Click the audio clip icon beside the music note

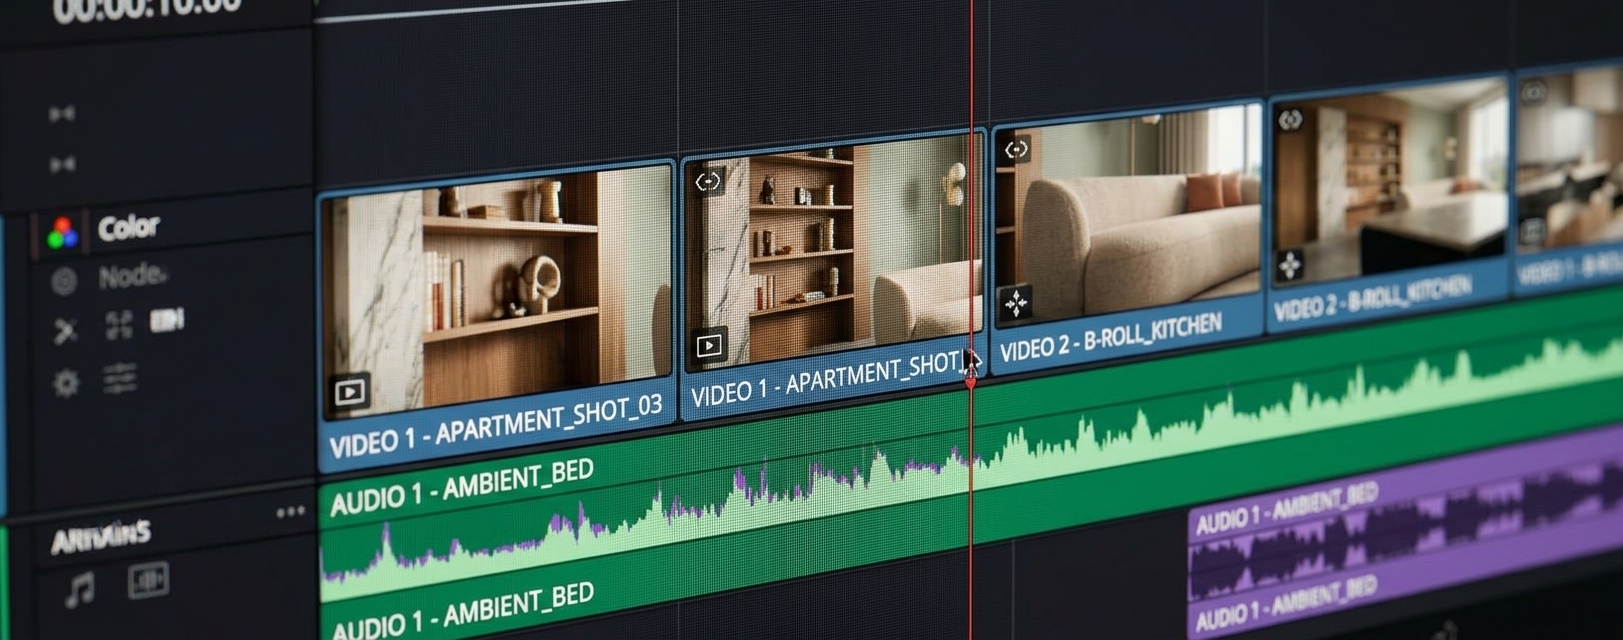tap(148, 580)
